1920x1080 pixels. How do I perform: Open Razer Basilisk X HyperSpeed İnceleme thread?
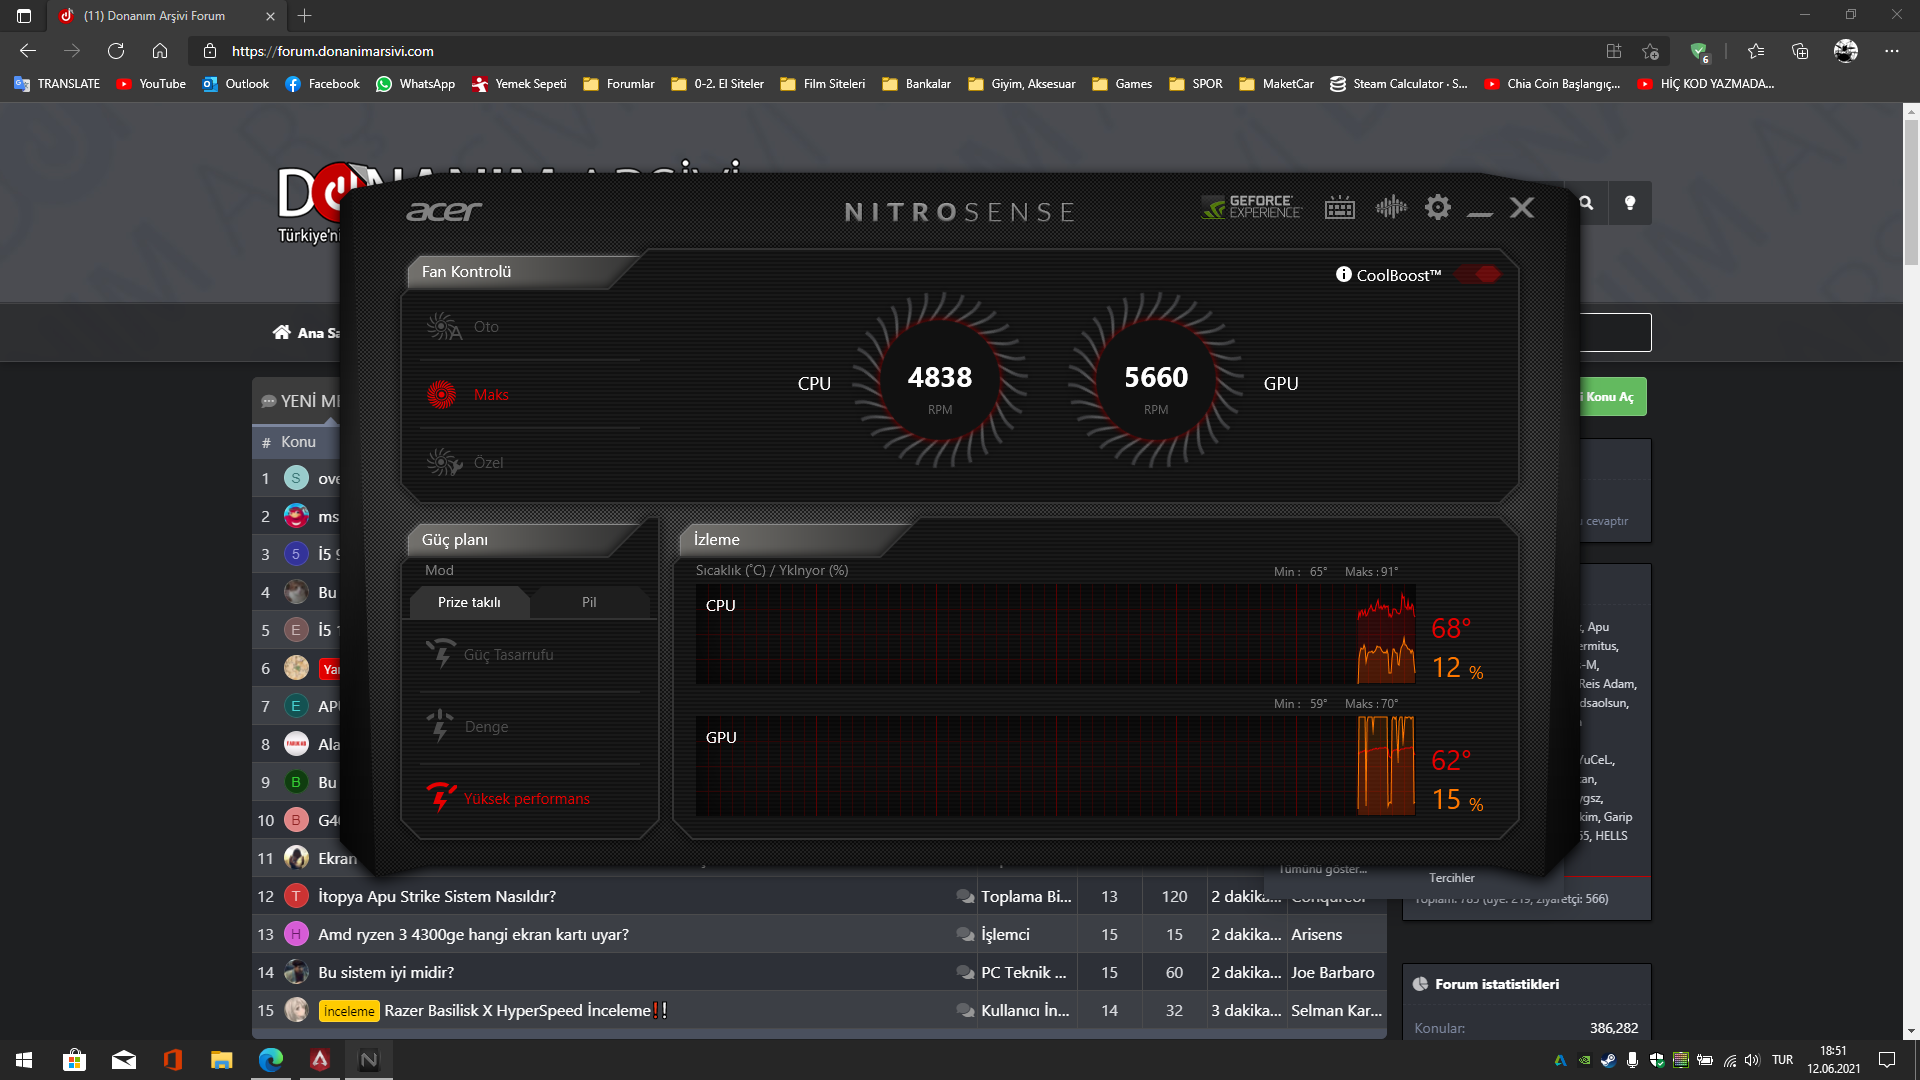[525, 1010]
